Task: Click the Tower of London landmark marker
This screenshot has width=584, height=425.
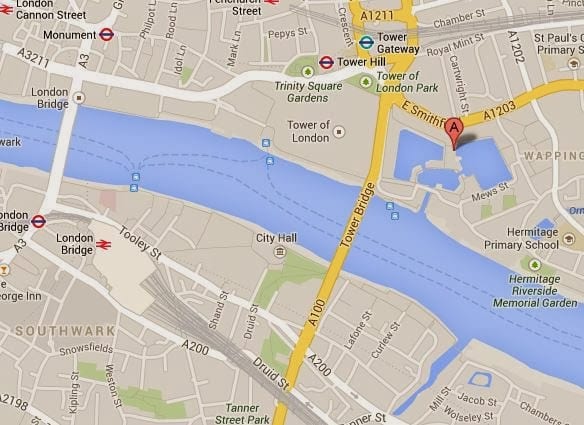Action: tap(339, 132)
